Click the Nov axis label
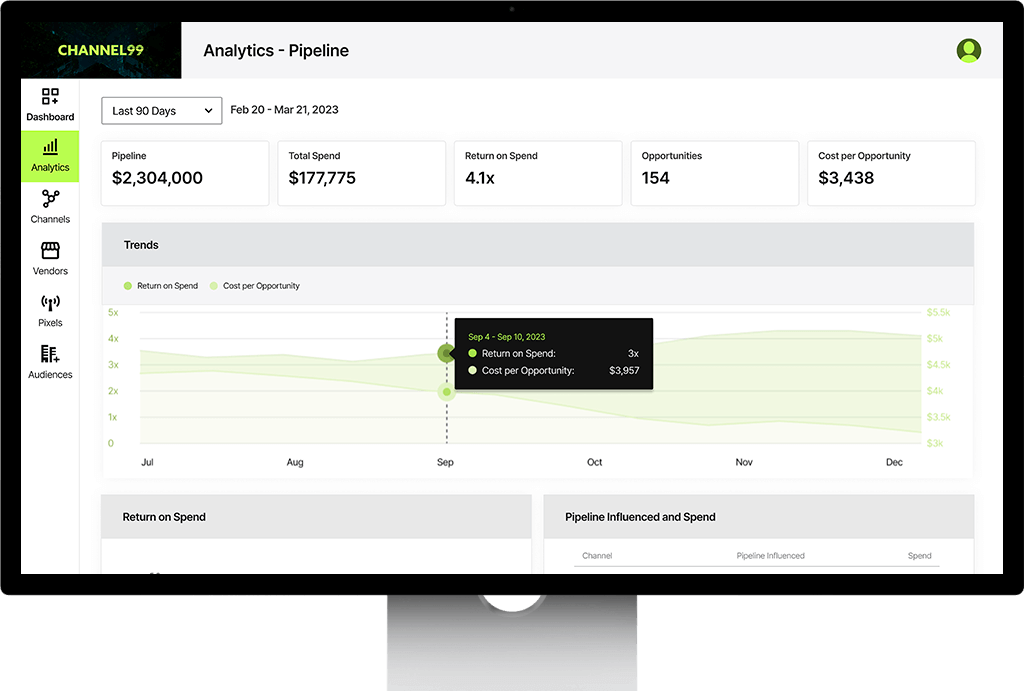The height and width of the screenshot is (691, 1024). pyautogui.click(x=744, y=462)
